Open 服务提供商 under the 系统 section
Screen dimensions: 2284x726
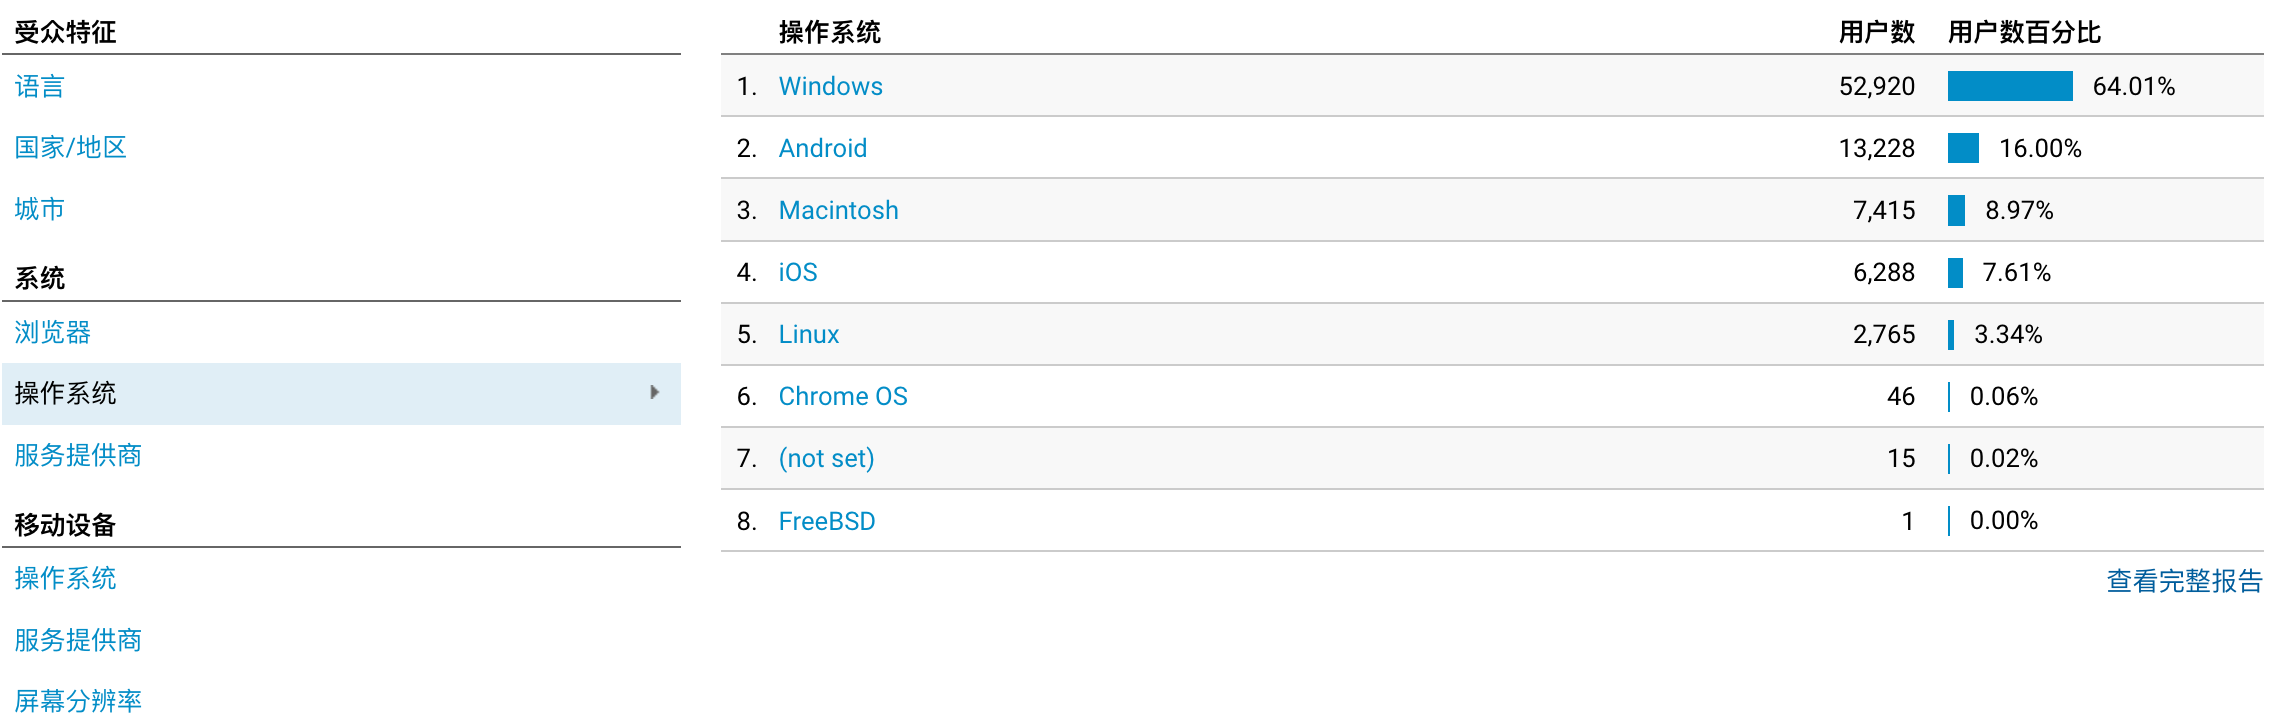pyautogui.click(x=78, y=456)
